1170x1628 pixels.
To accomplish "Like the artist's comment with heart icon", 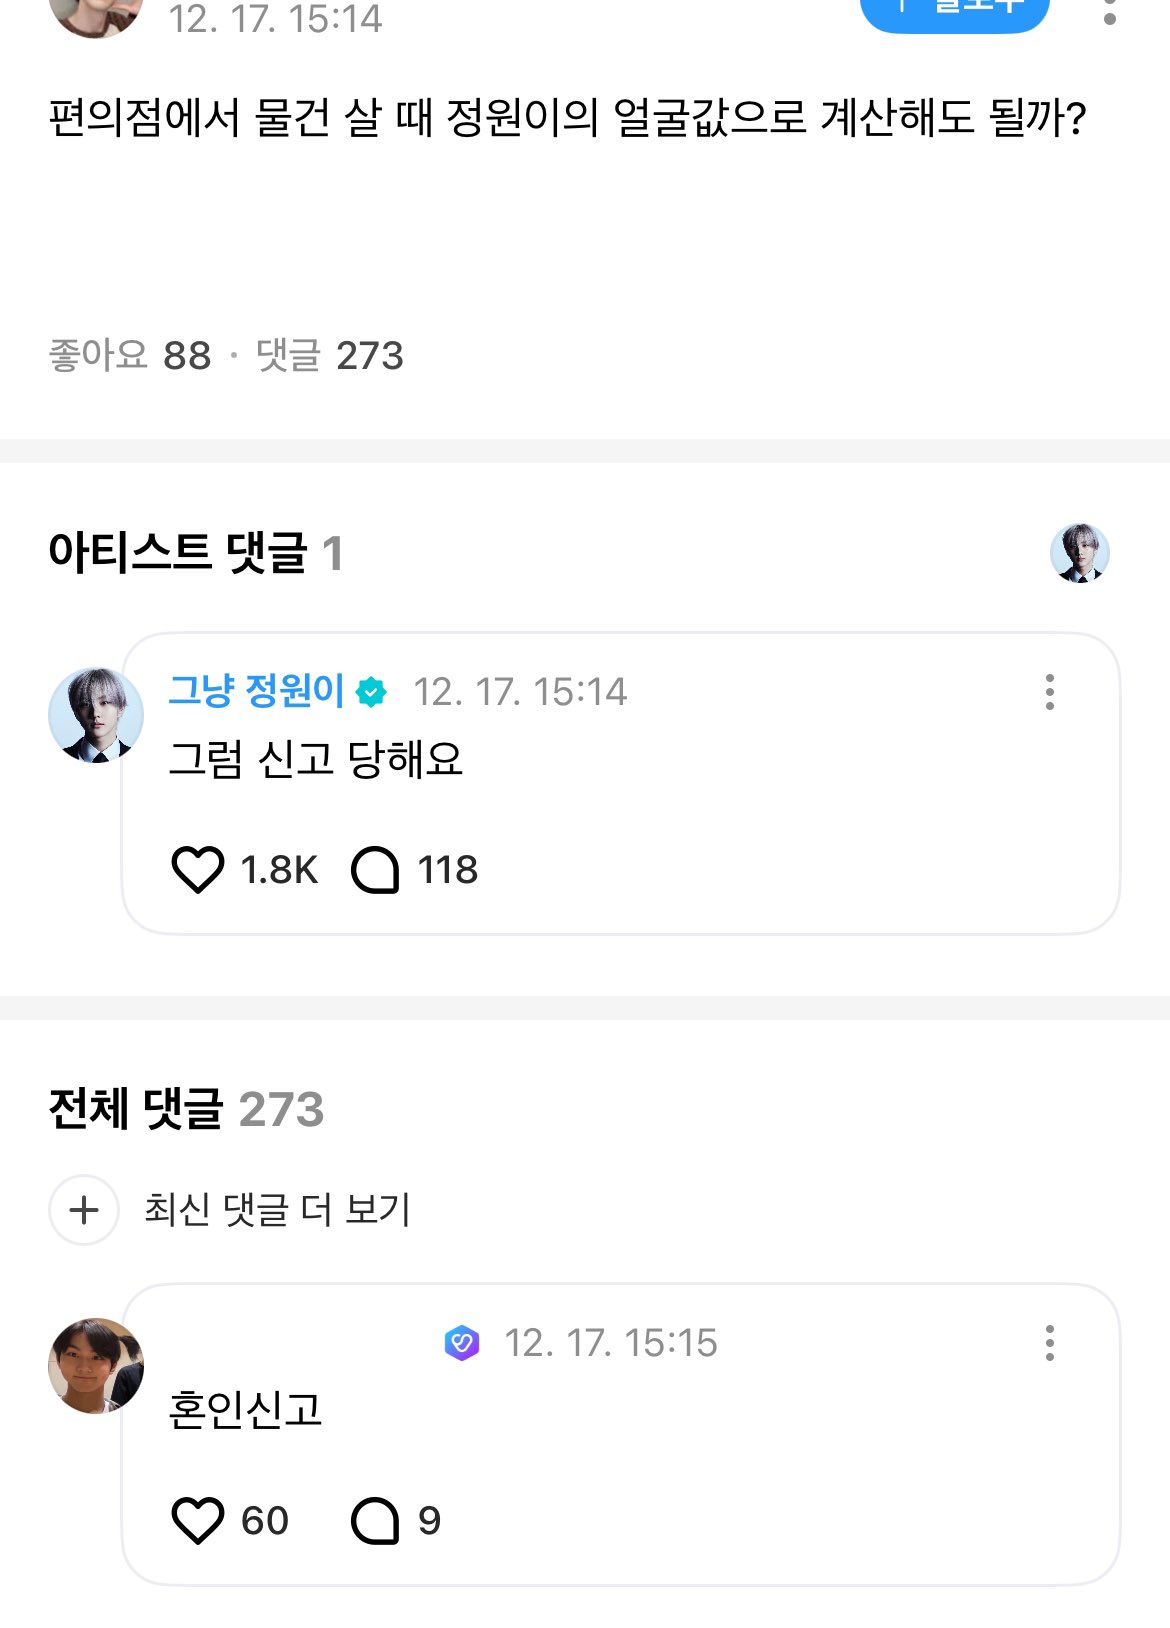I will [x=198, y=869].
